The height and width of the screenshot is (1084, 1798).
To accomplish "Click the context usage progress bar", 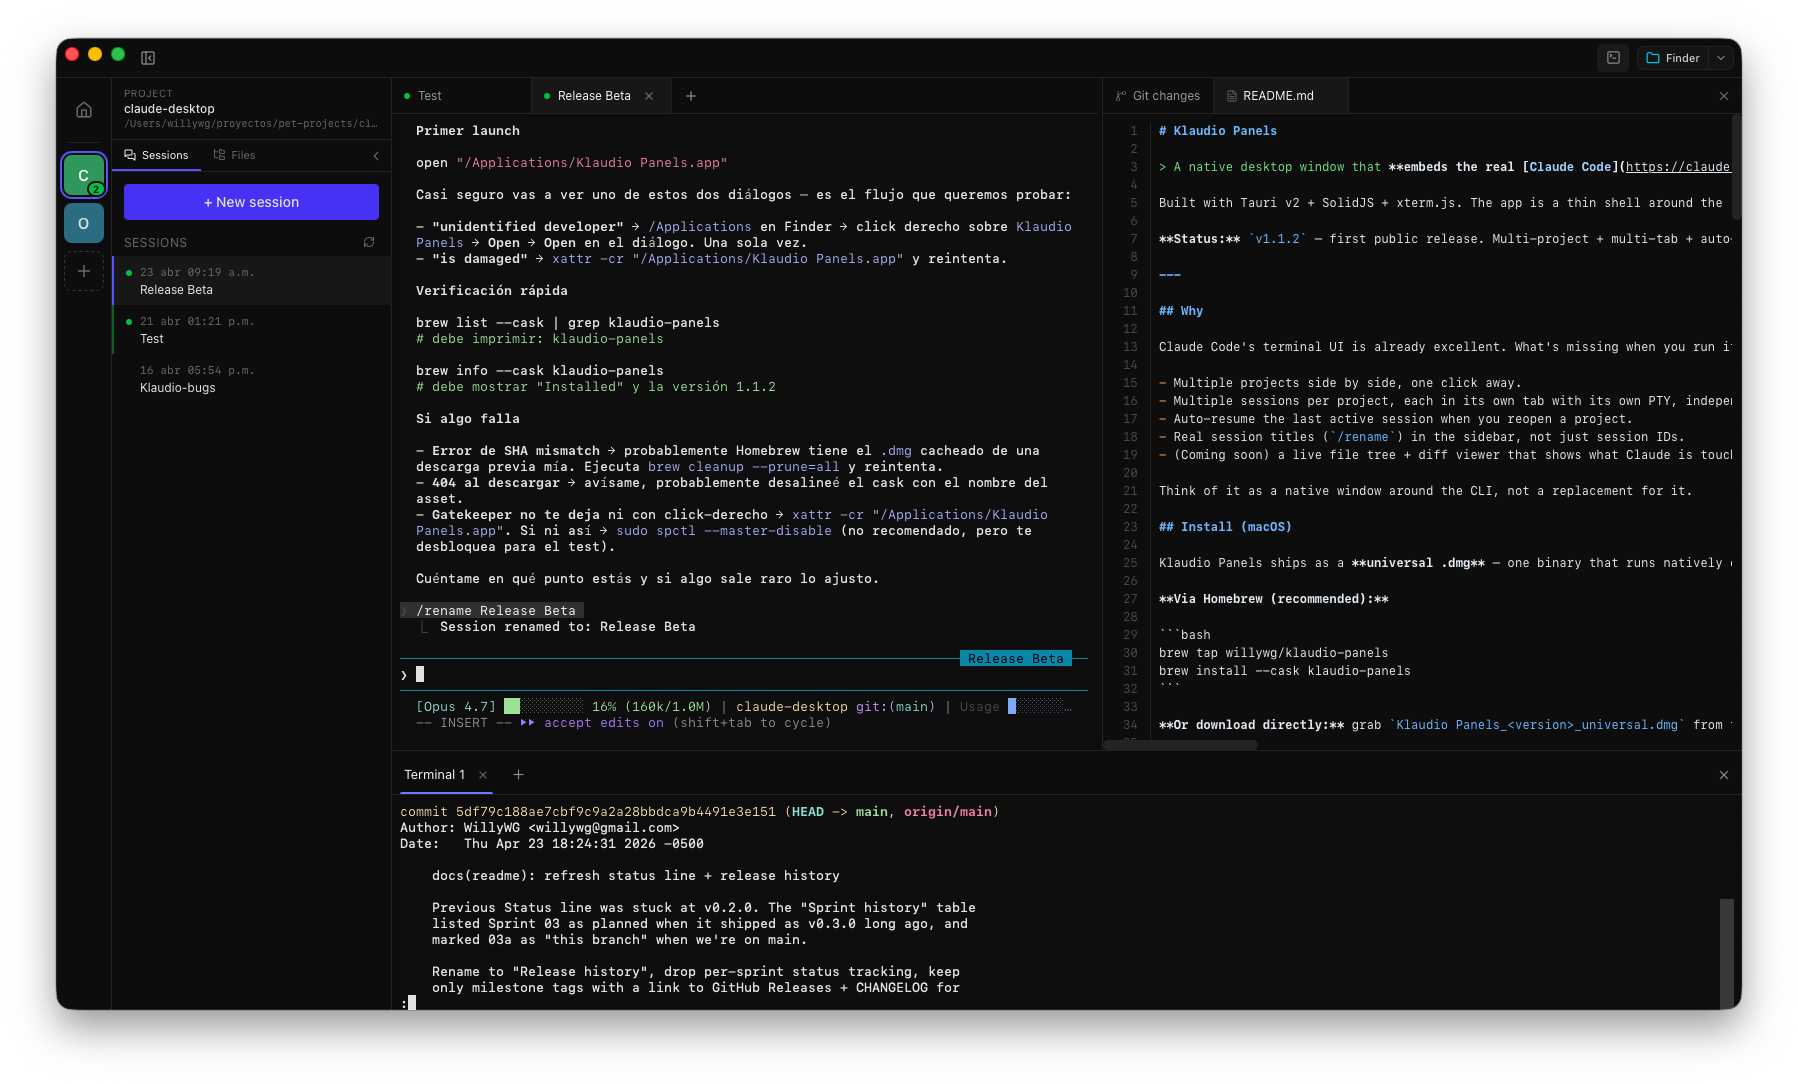I will (544, 707).
